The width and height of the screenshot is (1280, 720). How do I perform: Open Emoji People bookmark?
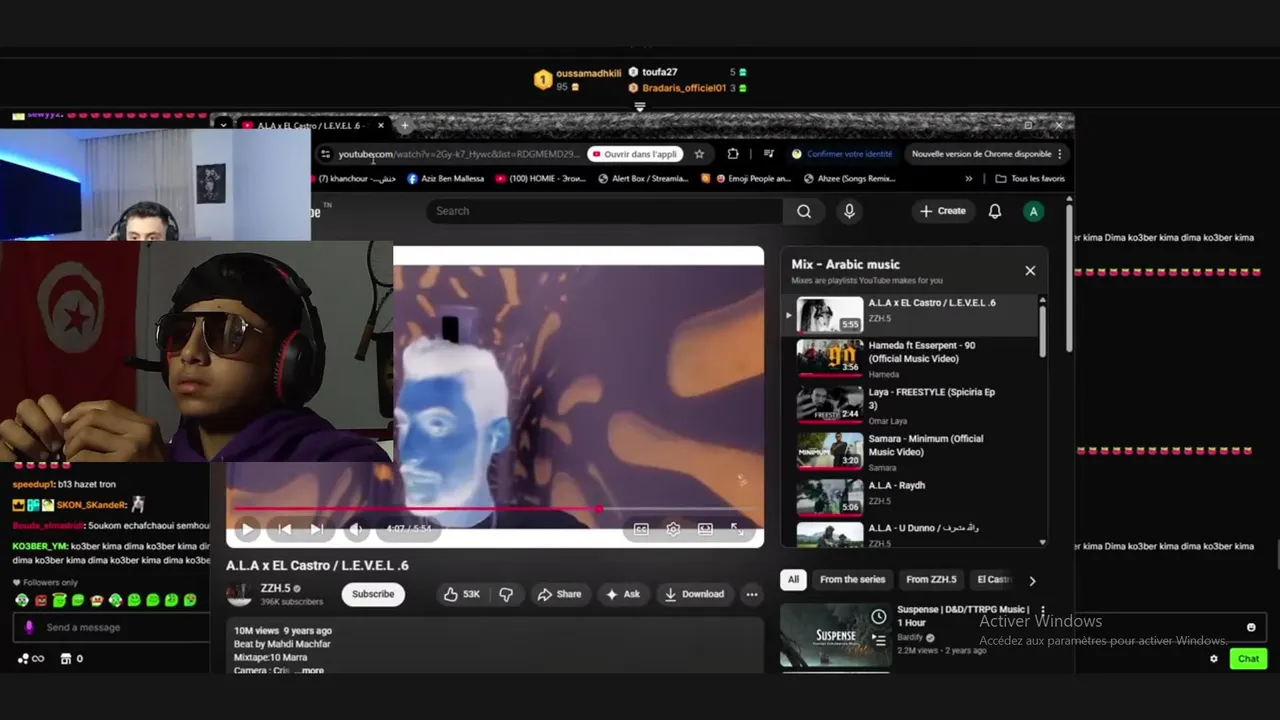coord(746,179)
